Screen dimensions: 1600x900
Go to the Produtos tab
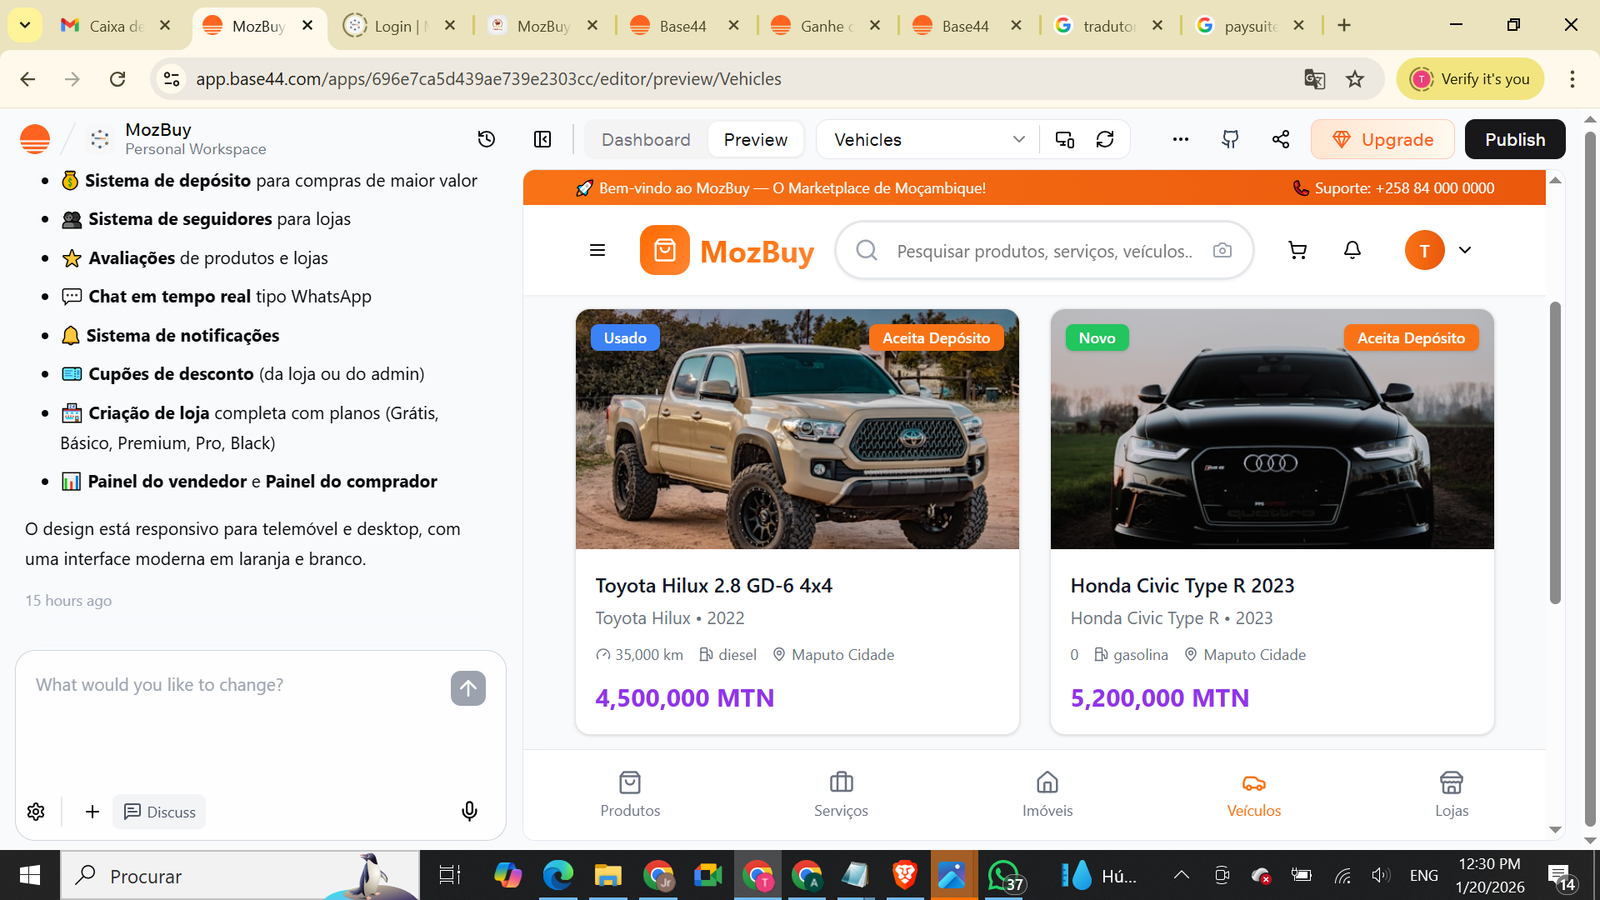pyautogui.click(x=630, y=795)
